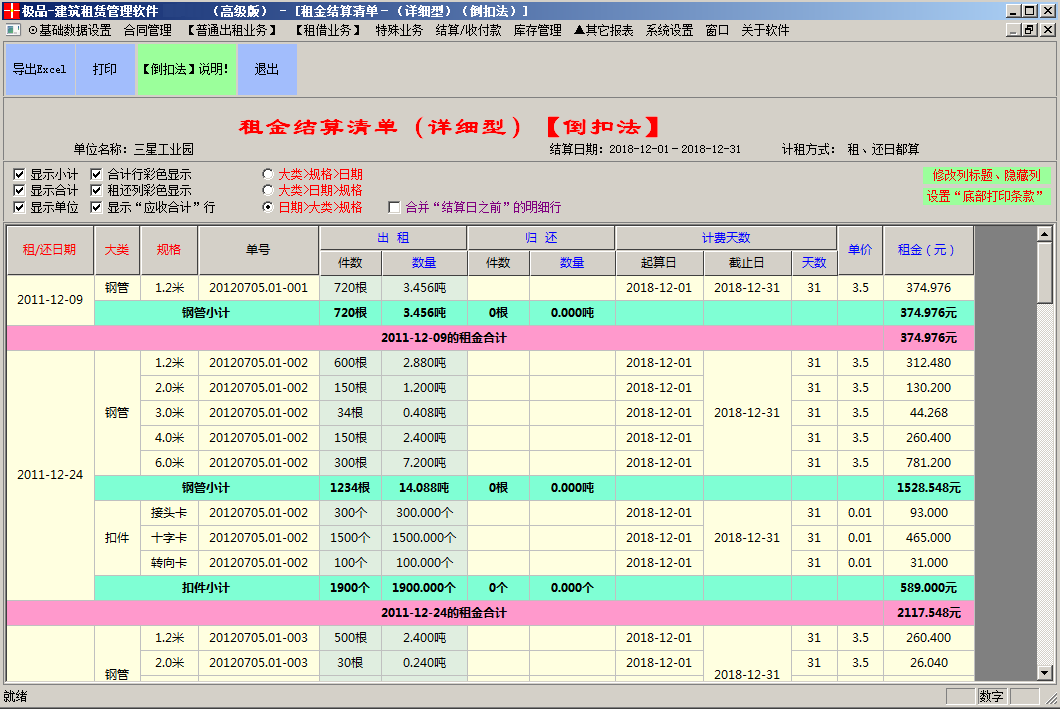Click 租金（元） column header
Viewport: 1060px width, 709px height.
pos(928,249)
